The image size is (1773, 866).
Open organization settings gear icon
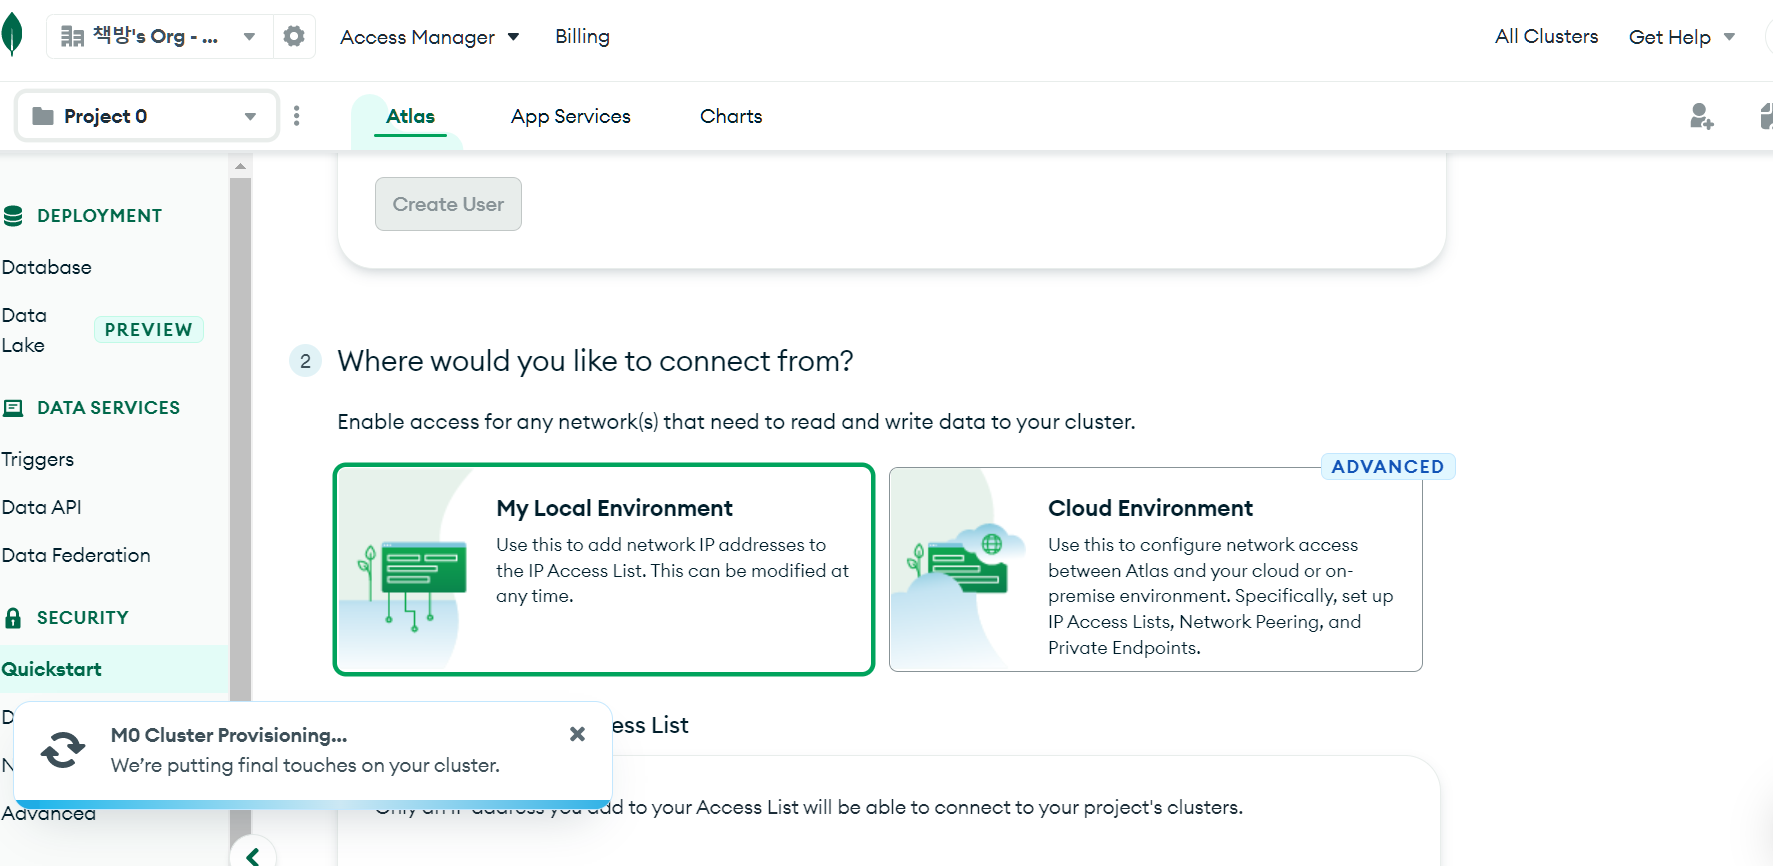point(294,36)
